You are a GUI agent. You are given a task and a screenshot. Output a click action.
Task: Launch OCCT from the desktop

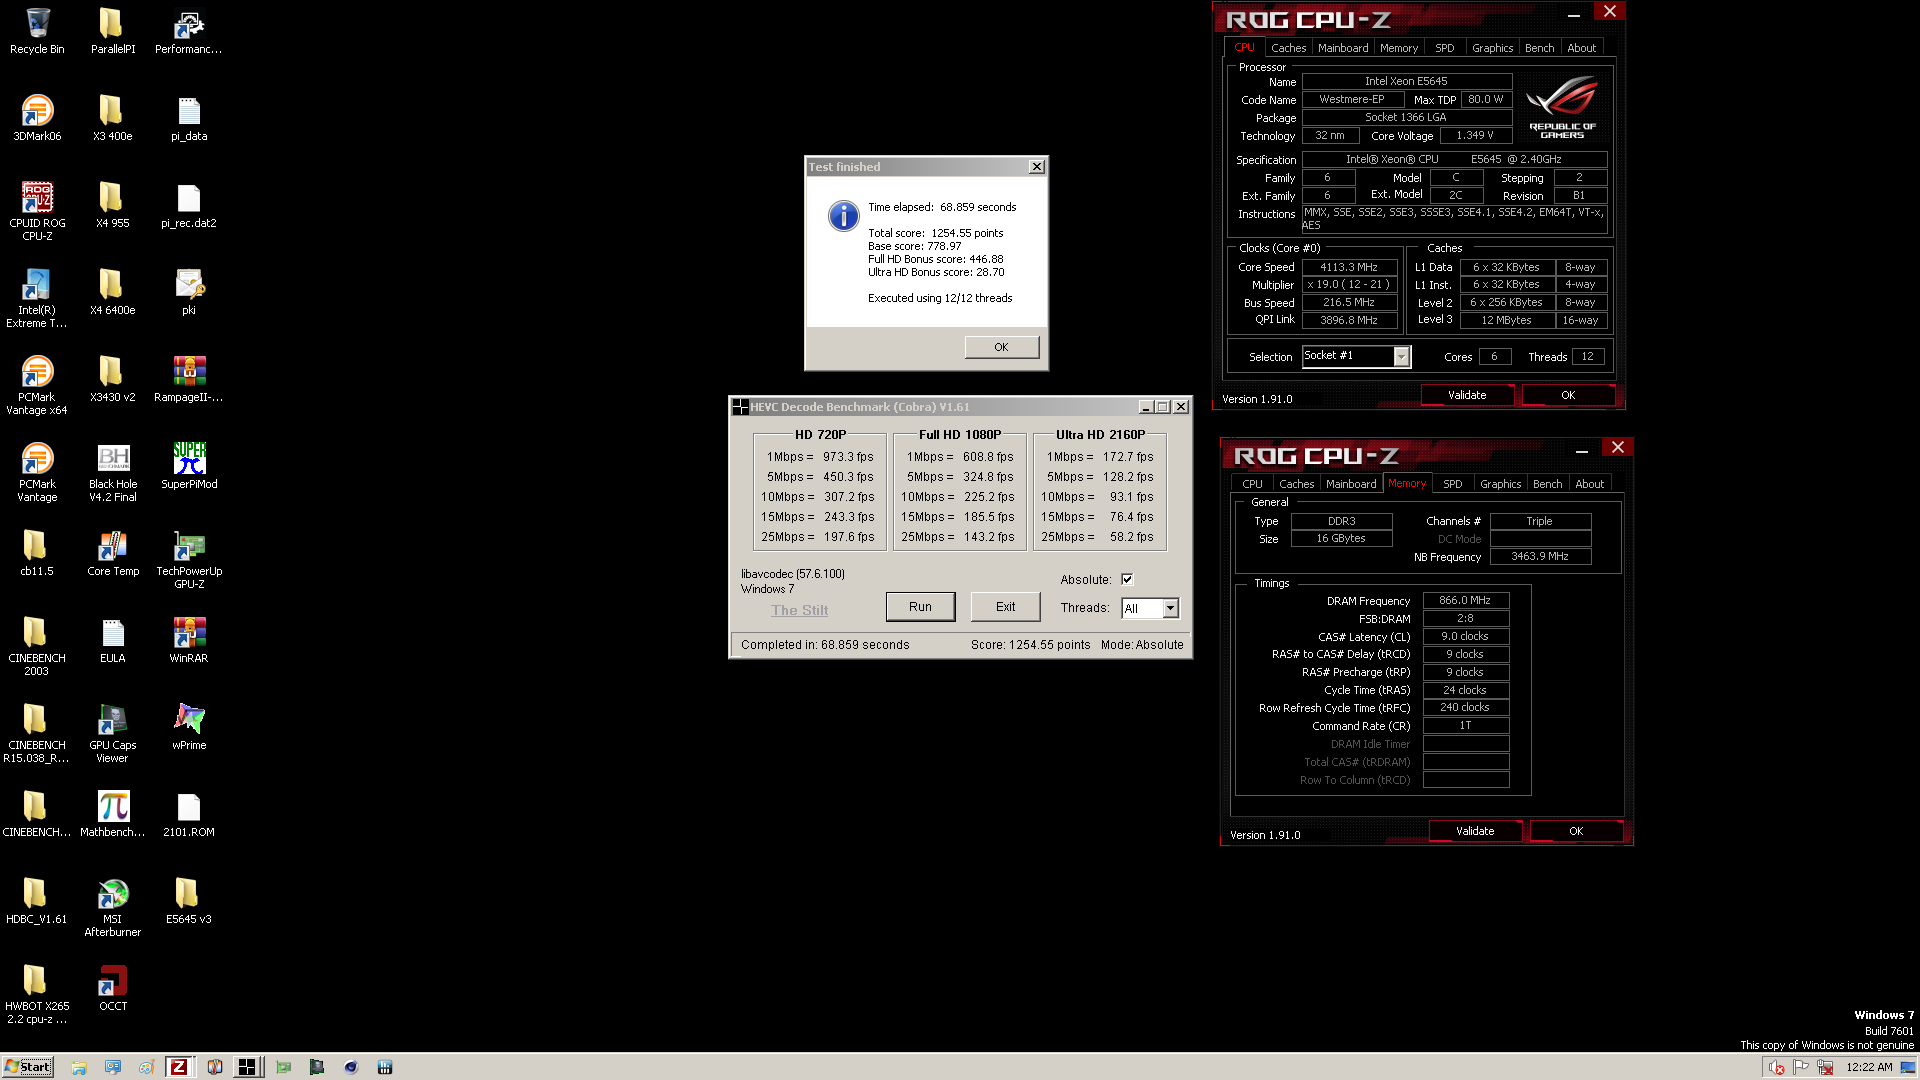coord(113,988)
